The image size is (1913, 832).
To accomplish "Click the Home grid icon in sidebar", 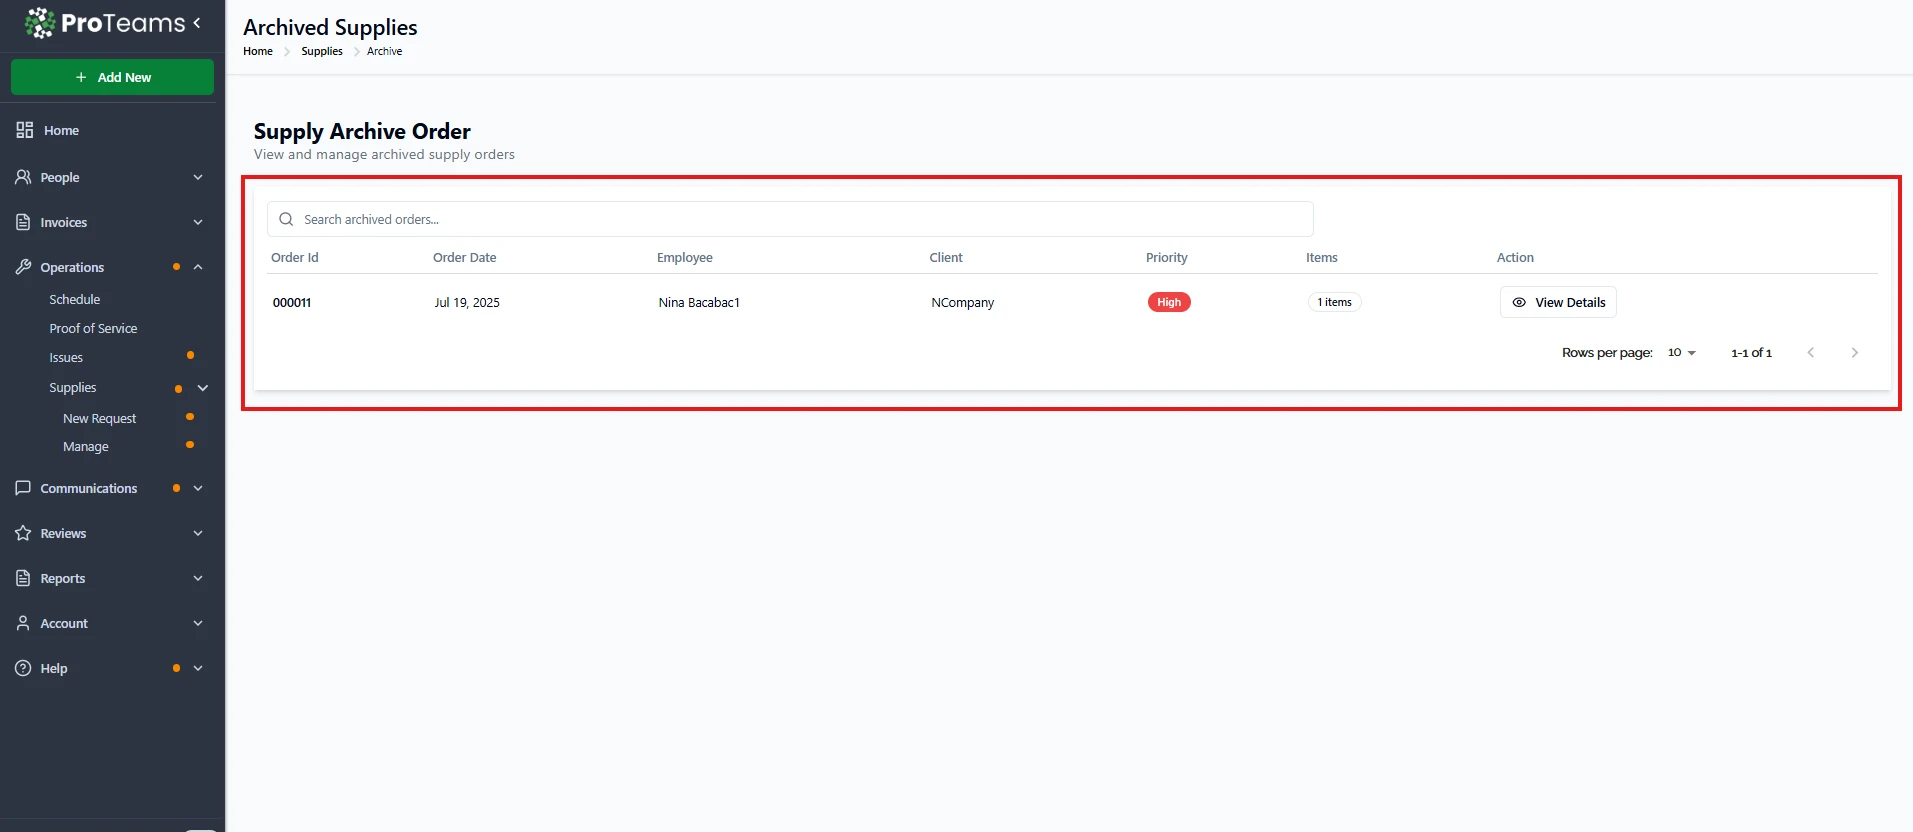I will [x=25, y=130].
